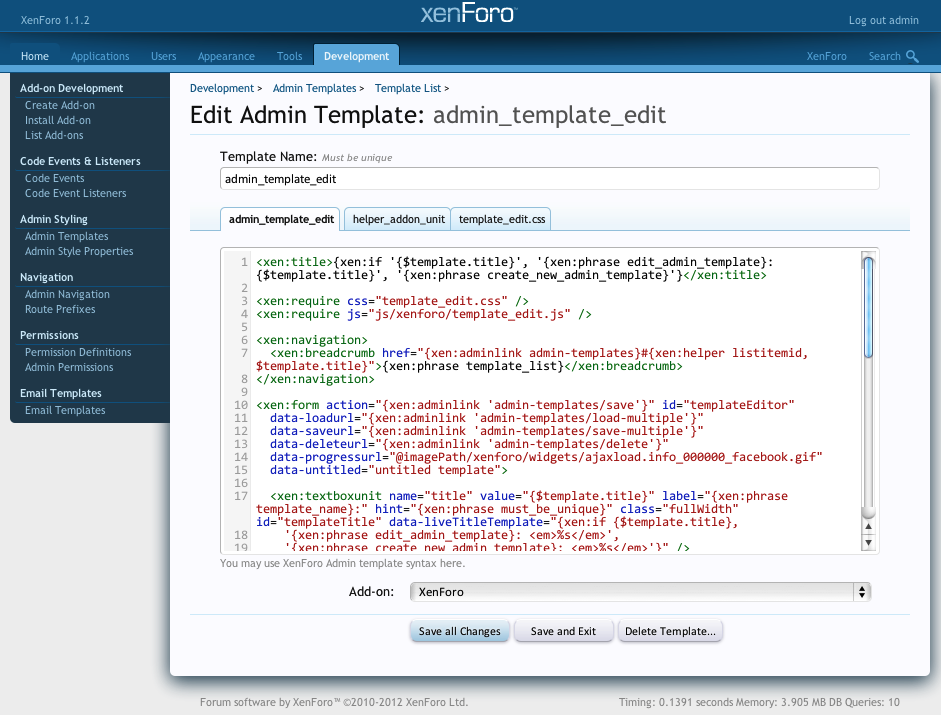Viewport: 941px width, 715px height.
Task: Open the Add-on dropdown
Action: coord(640,592)
